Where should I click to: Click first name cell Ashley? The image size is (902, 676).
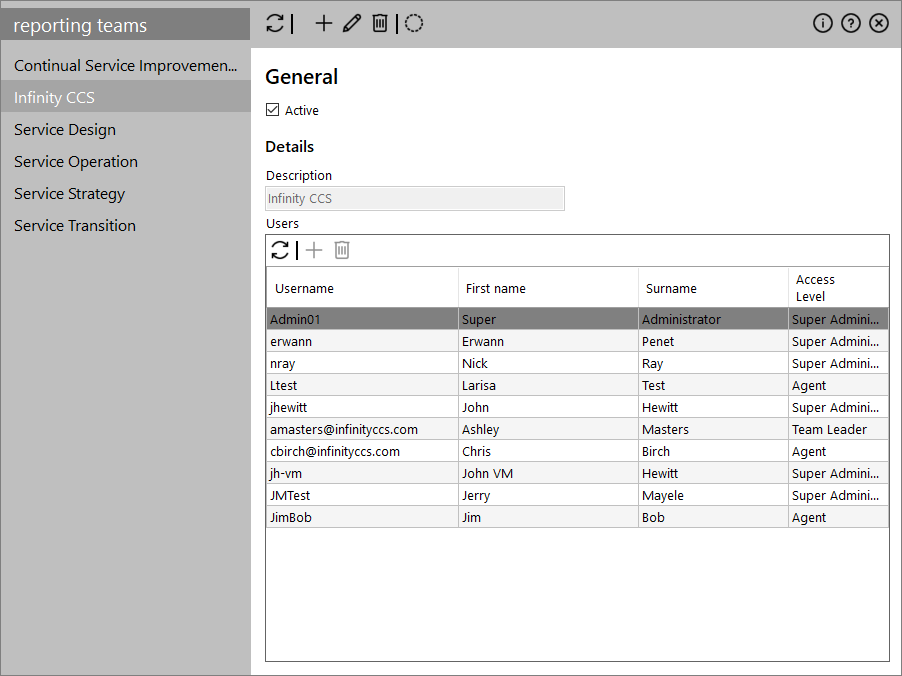pyautogui.click(x=548, y=429)
